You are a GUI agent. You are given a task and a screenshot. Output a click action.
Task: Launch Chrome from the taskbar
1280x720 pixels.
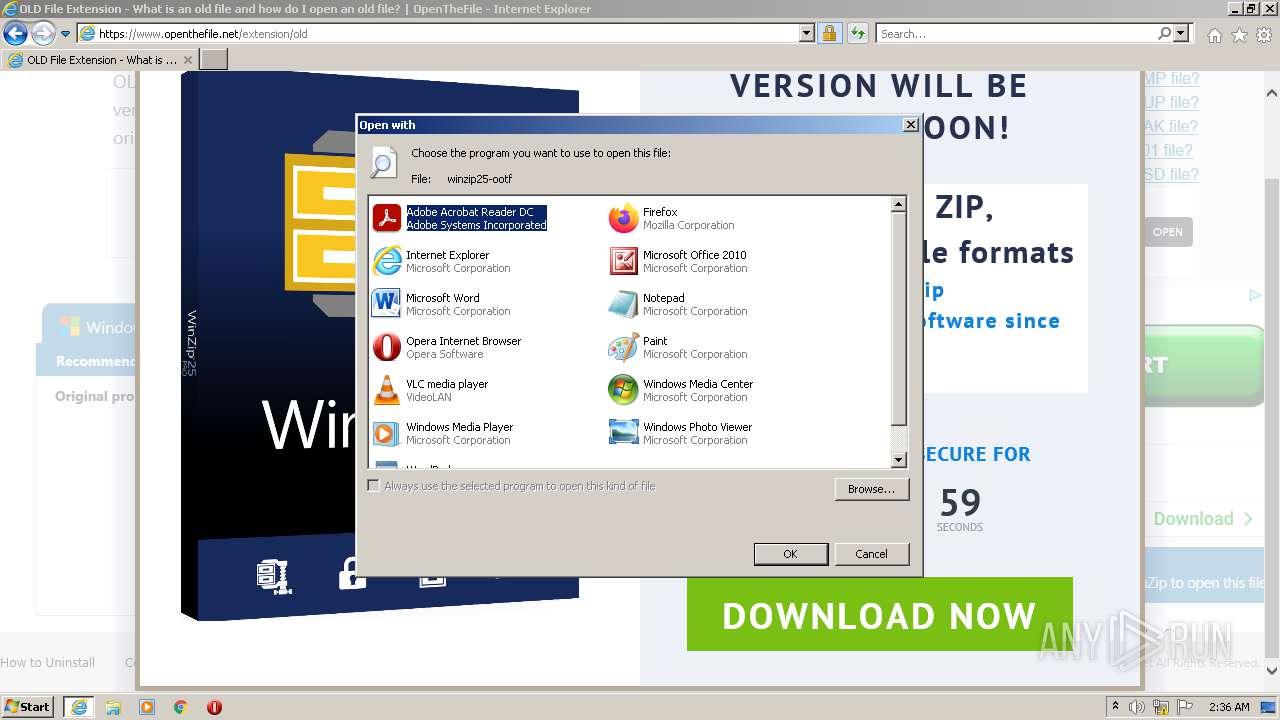[181, 707]
